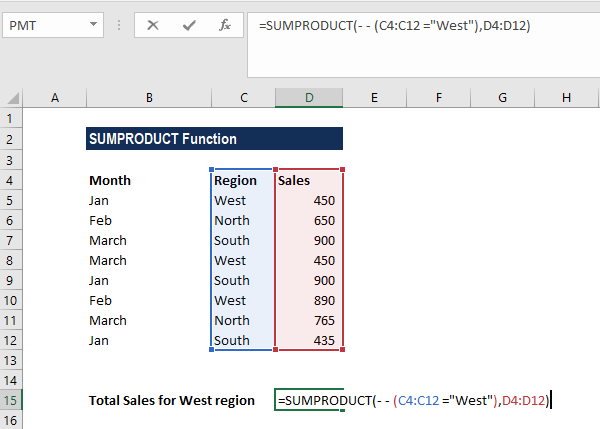The width and height of the screenshot is (600, 429).
Task: Click red range handle at bottom-right of Sales
Action: pyautogui.click(x=342, y=349)
